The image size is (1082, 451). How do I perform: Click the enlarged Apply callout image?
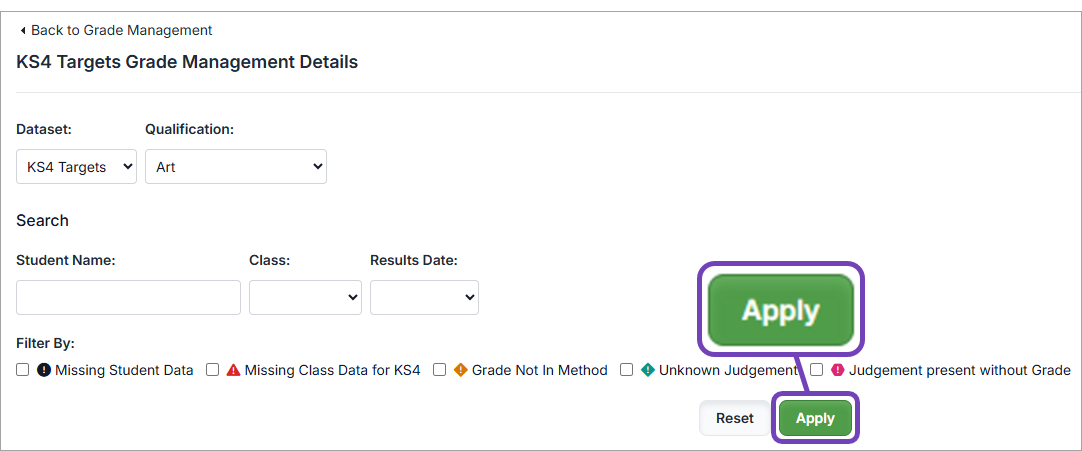780,310
